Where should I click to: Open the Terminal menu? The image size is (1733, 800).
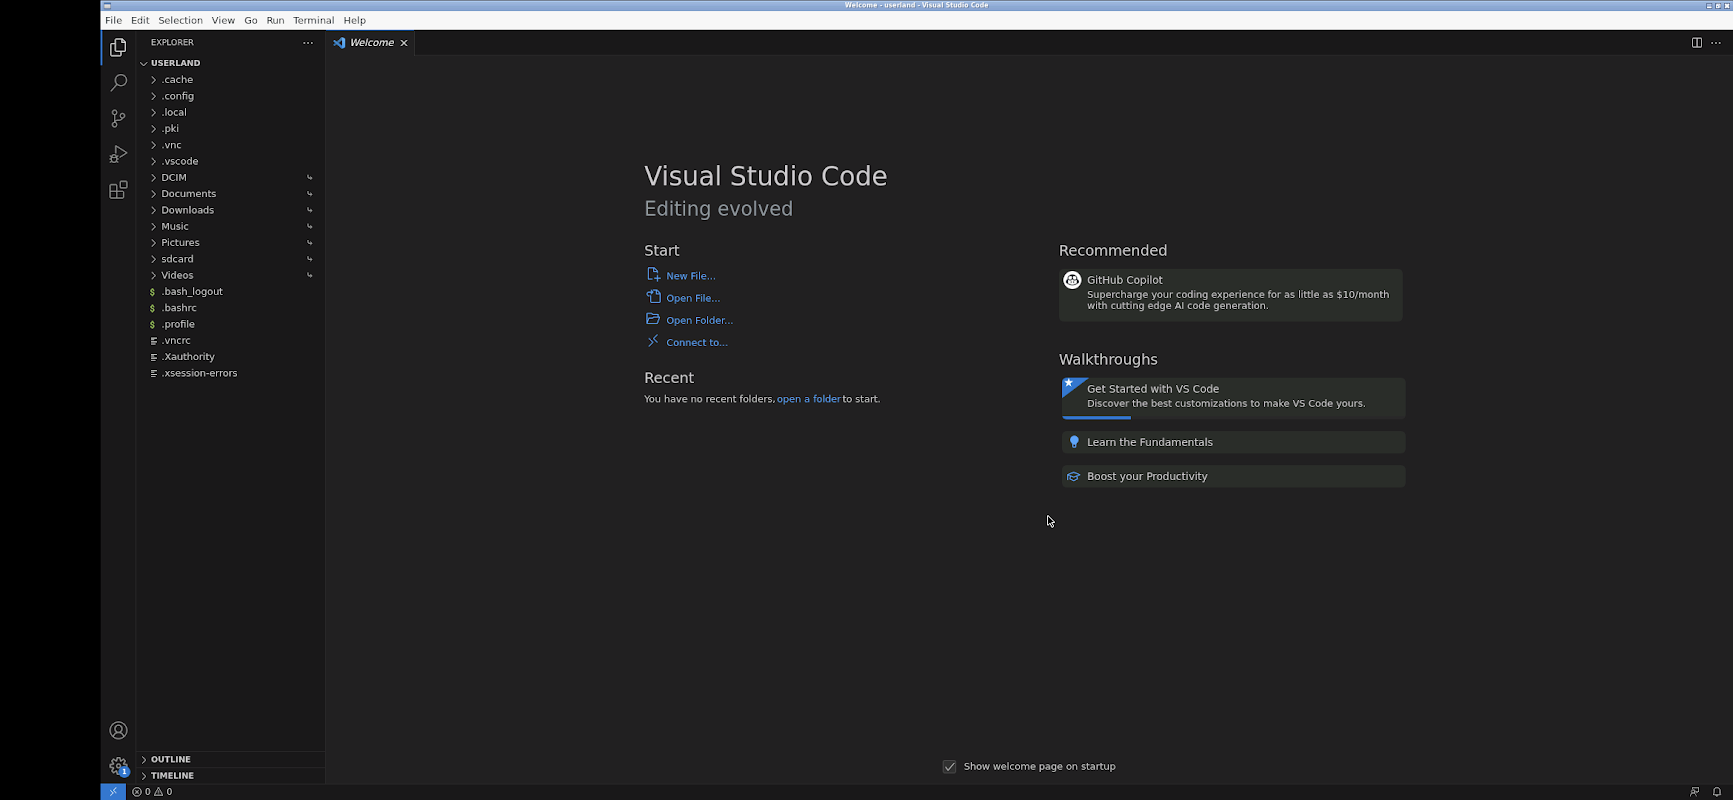pyautogui.click(x=313, y=20)
